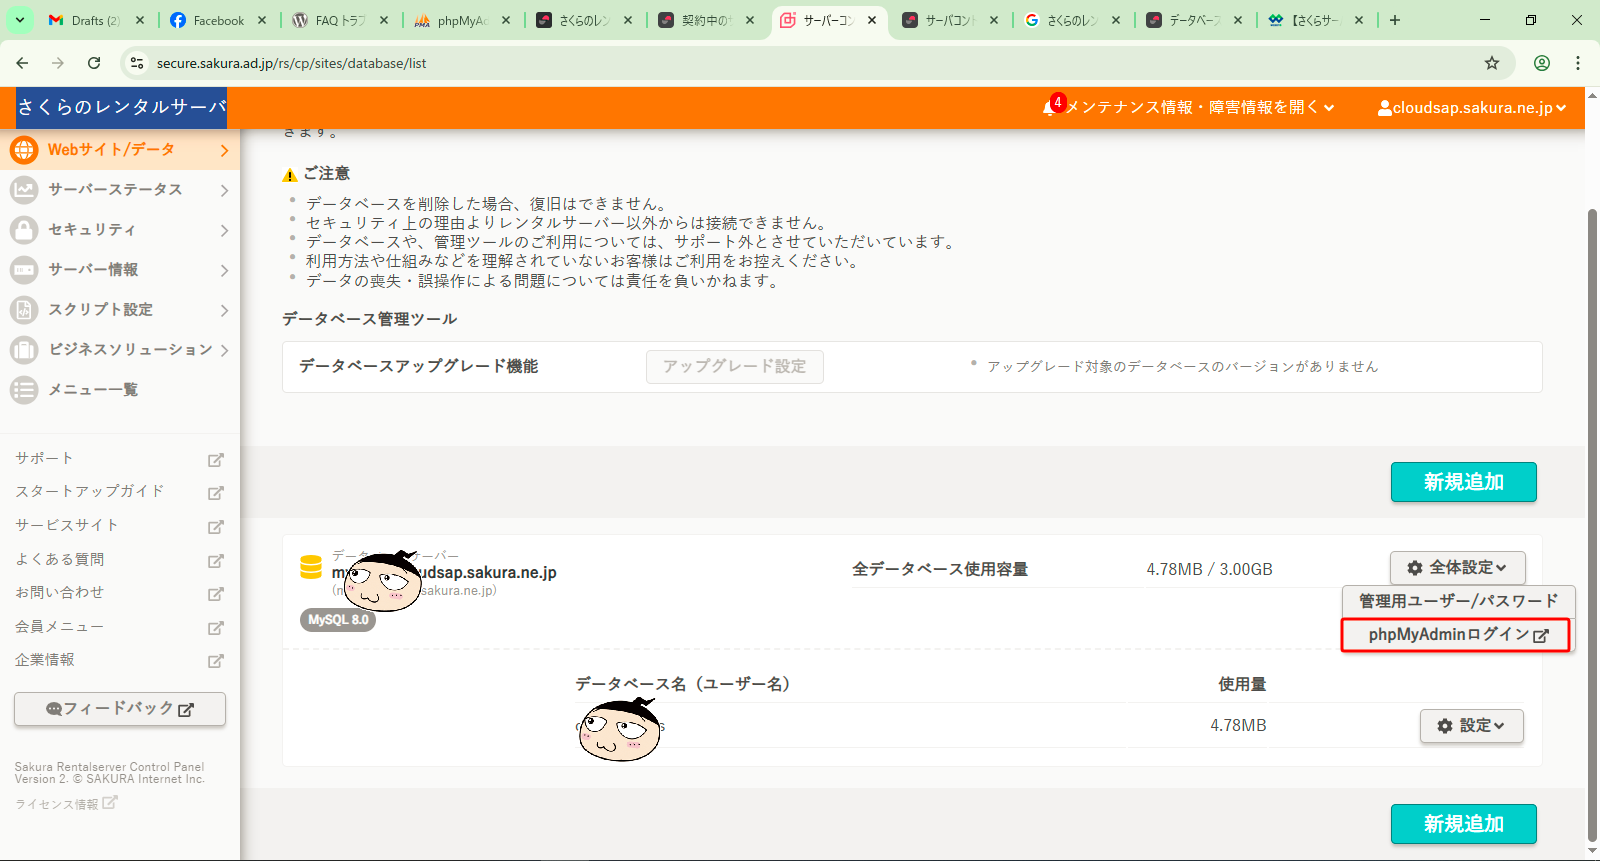1600x861 pixels.
Task: Open a new browser tab with plus icon
Action: [x=1395, y=20]
